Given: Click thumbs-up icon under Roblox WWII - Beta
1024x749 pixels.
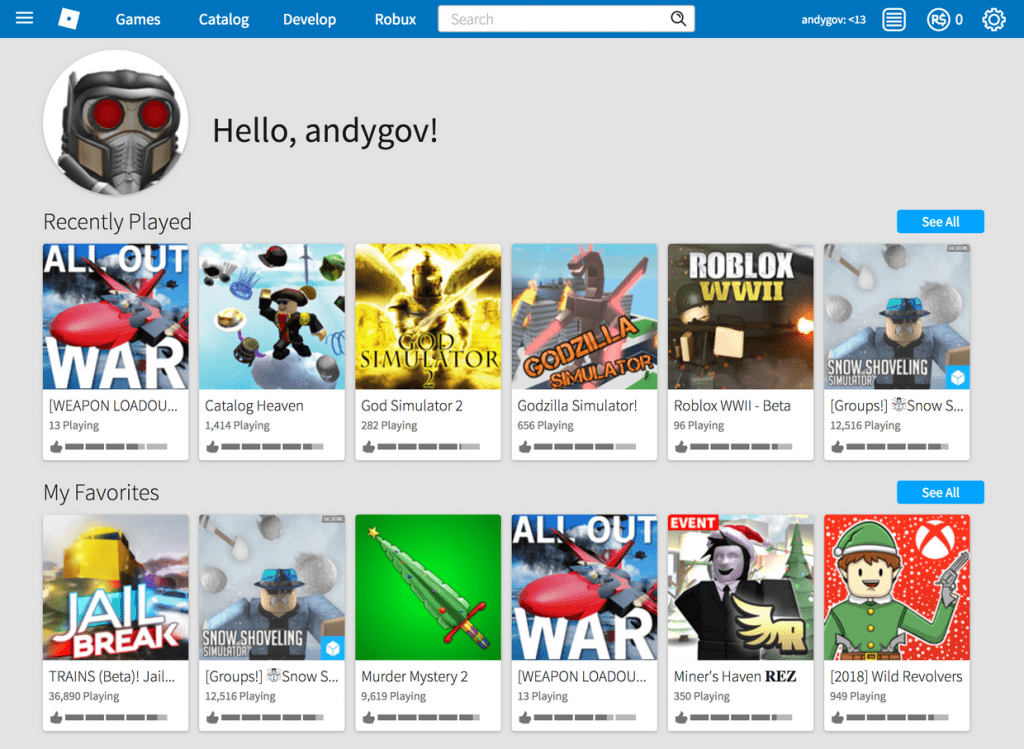Looking at the screenshot, I should [681, 447].
